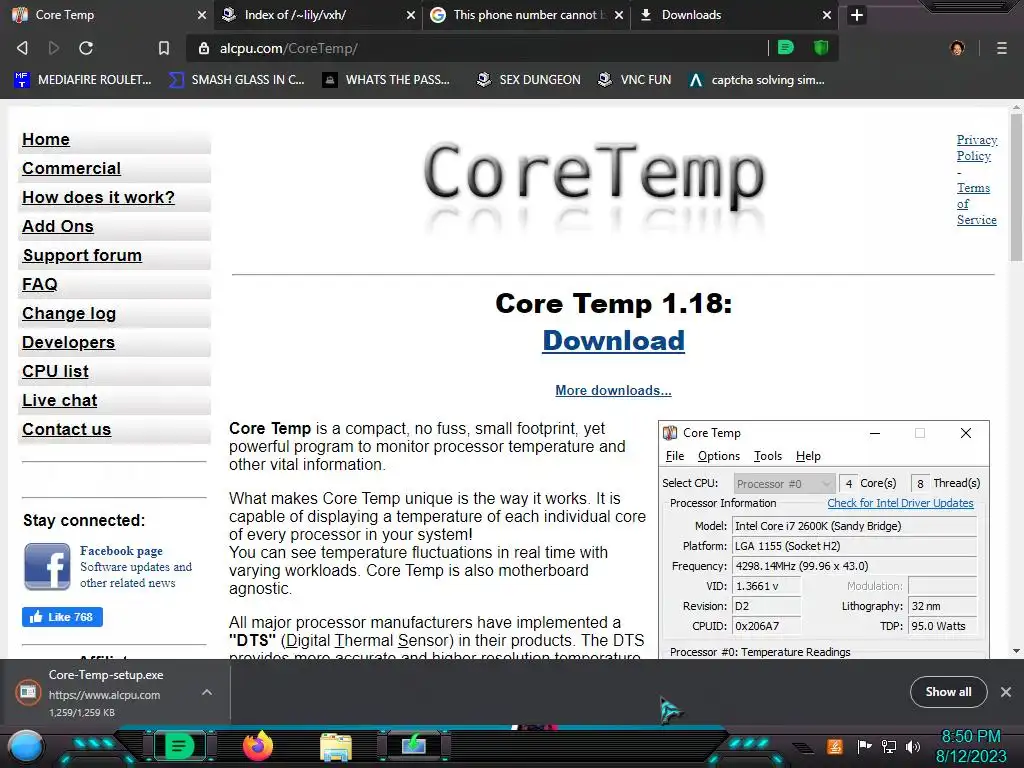This screenshot has width=1024, height=768.
Task: Open the Live chat link
Action: pos(59,400)
